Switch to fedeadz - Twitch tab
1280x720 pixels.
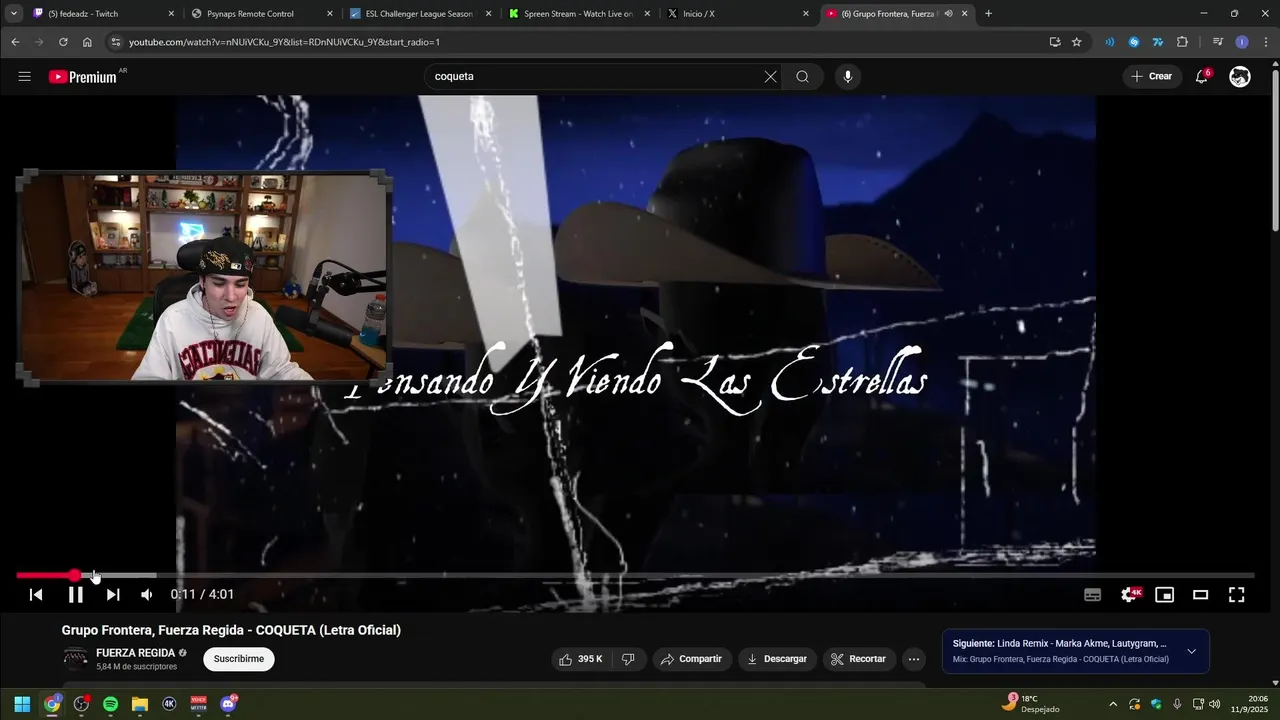104,14
